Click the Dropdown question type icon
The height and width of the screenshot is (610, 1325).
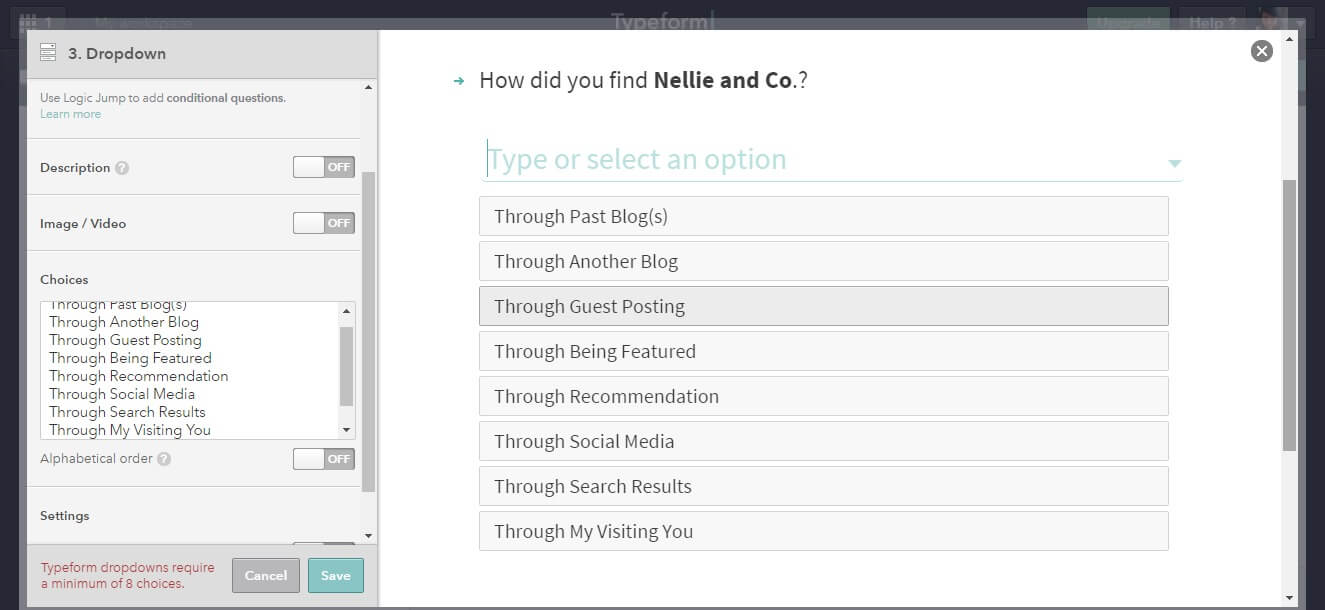tap(48, 53)
